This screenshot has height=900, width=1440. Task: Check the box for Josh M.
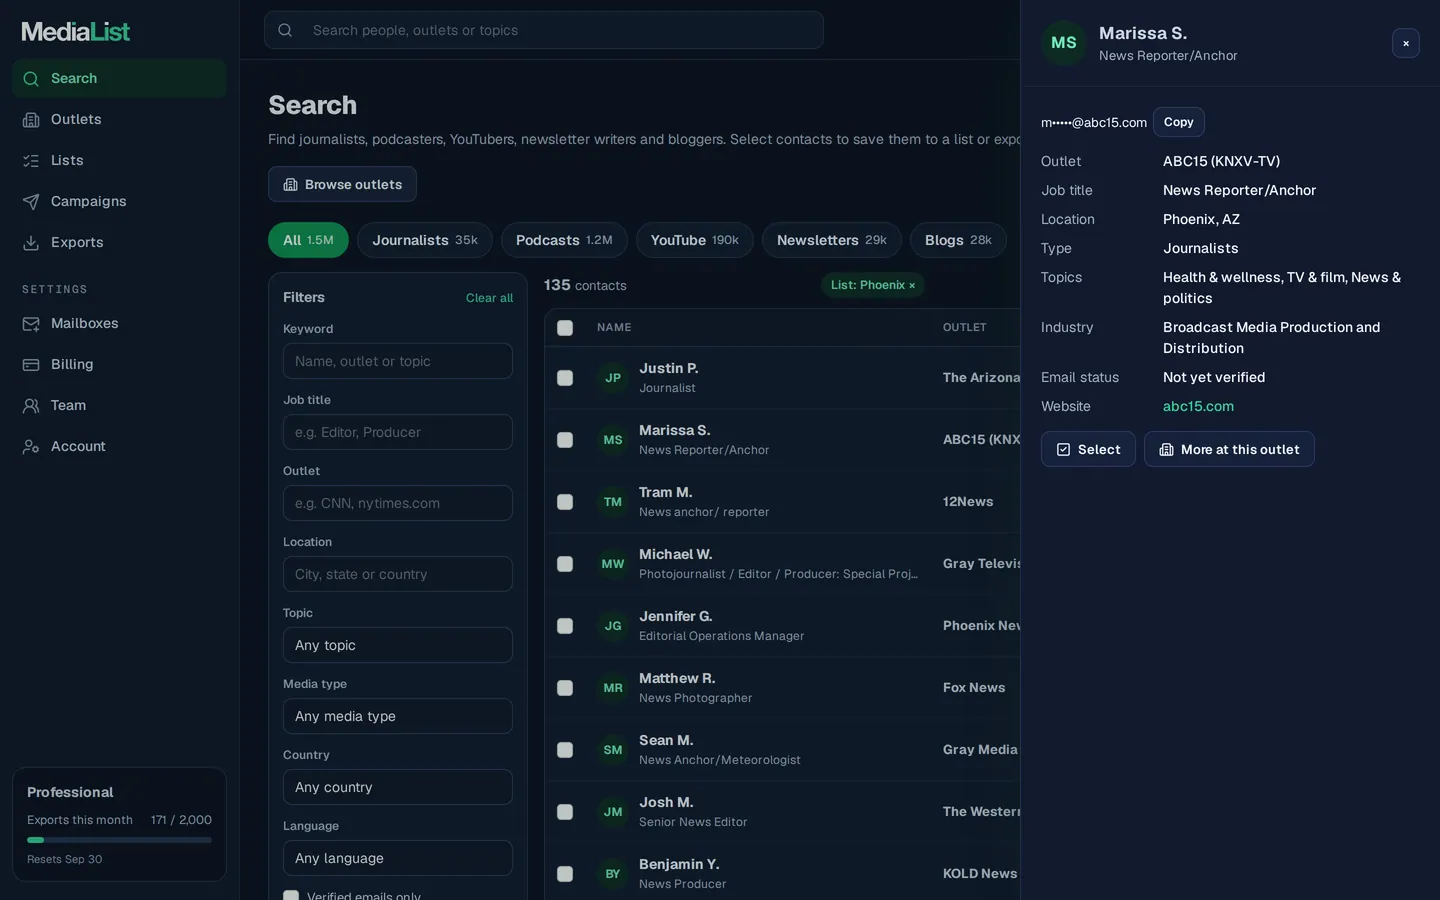pyautogui.click(x=565, y=812)
